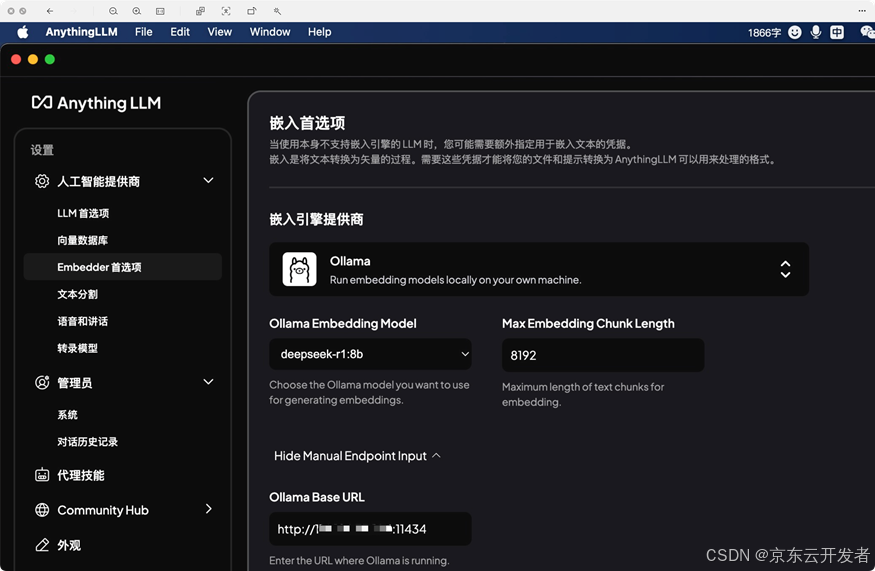Open the 外观 appearance settings
The height and width of the screenshot is (571, 875).
(69, 545)
